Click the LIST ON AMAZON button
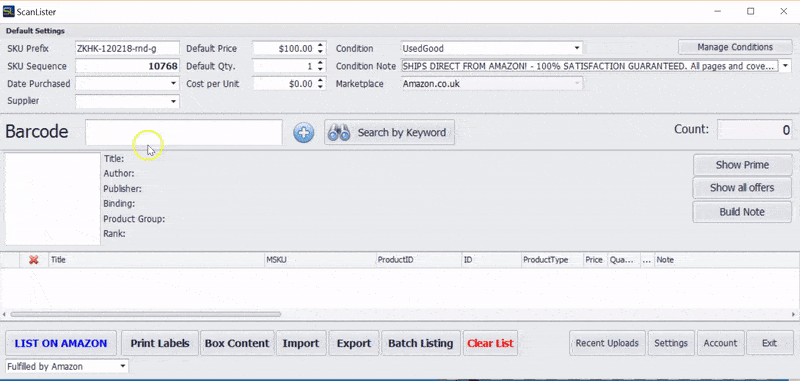This screenshot has width=800, height=381. coord(61,343)
